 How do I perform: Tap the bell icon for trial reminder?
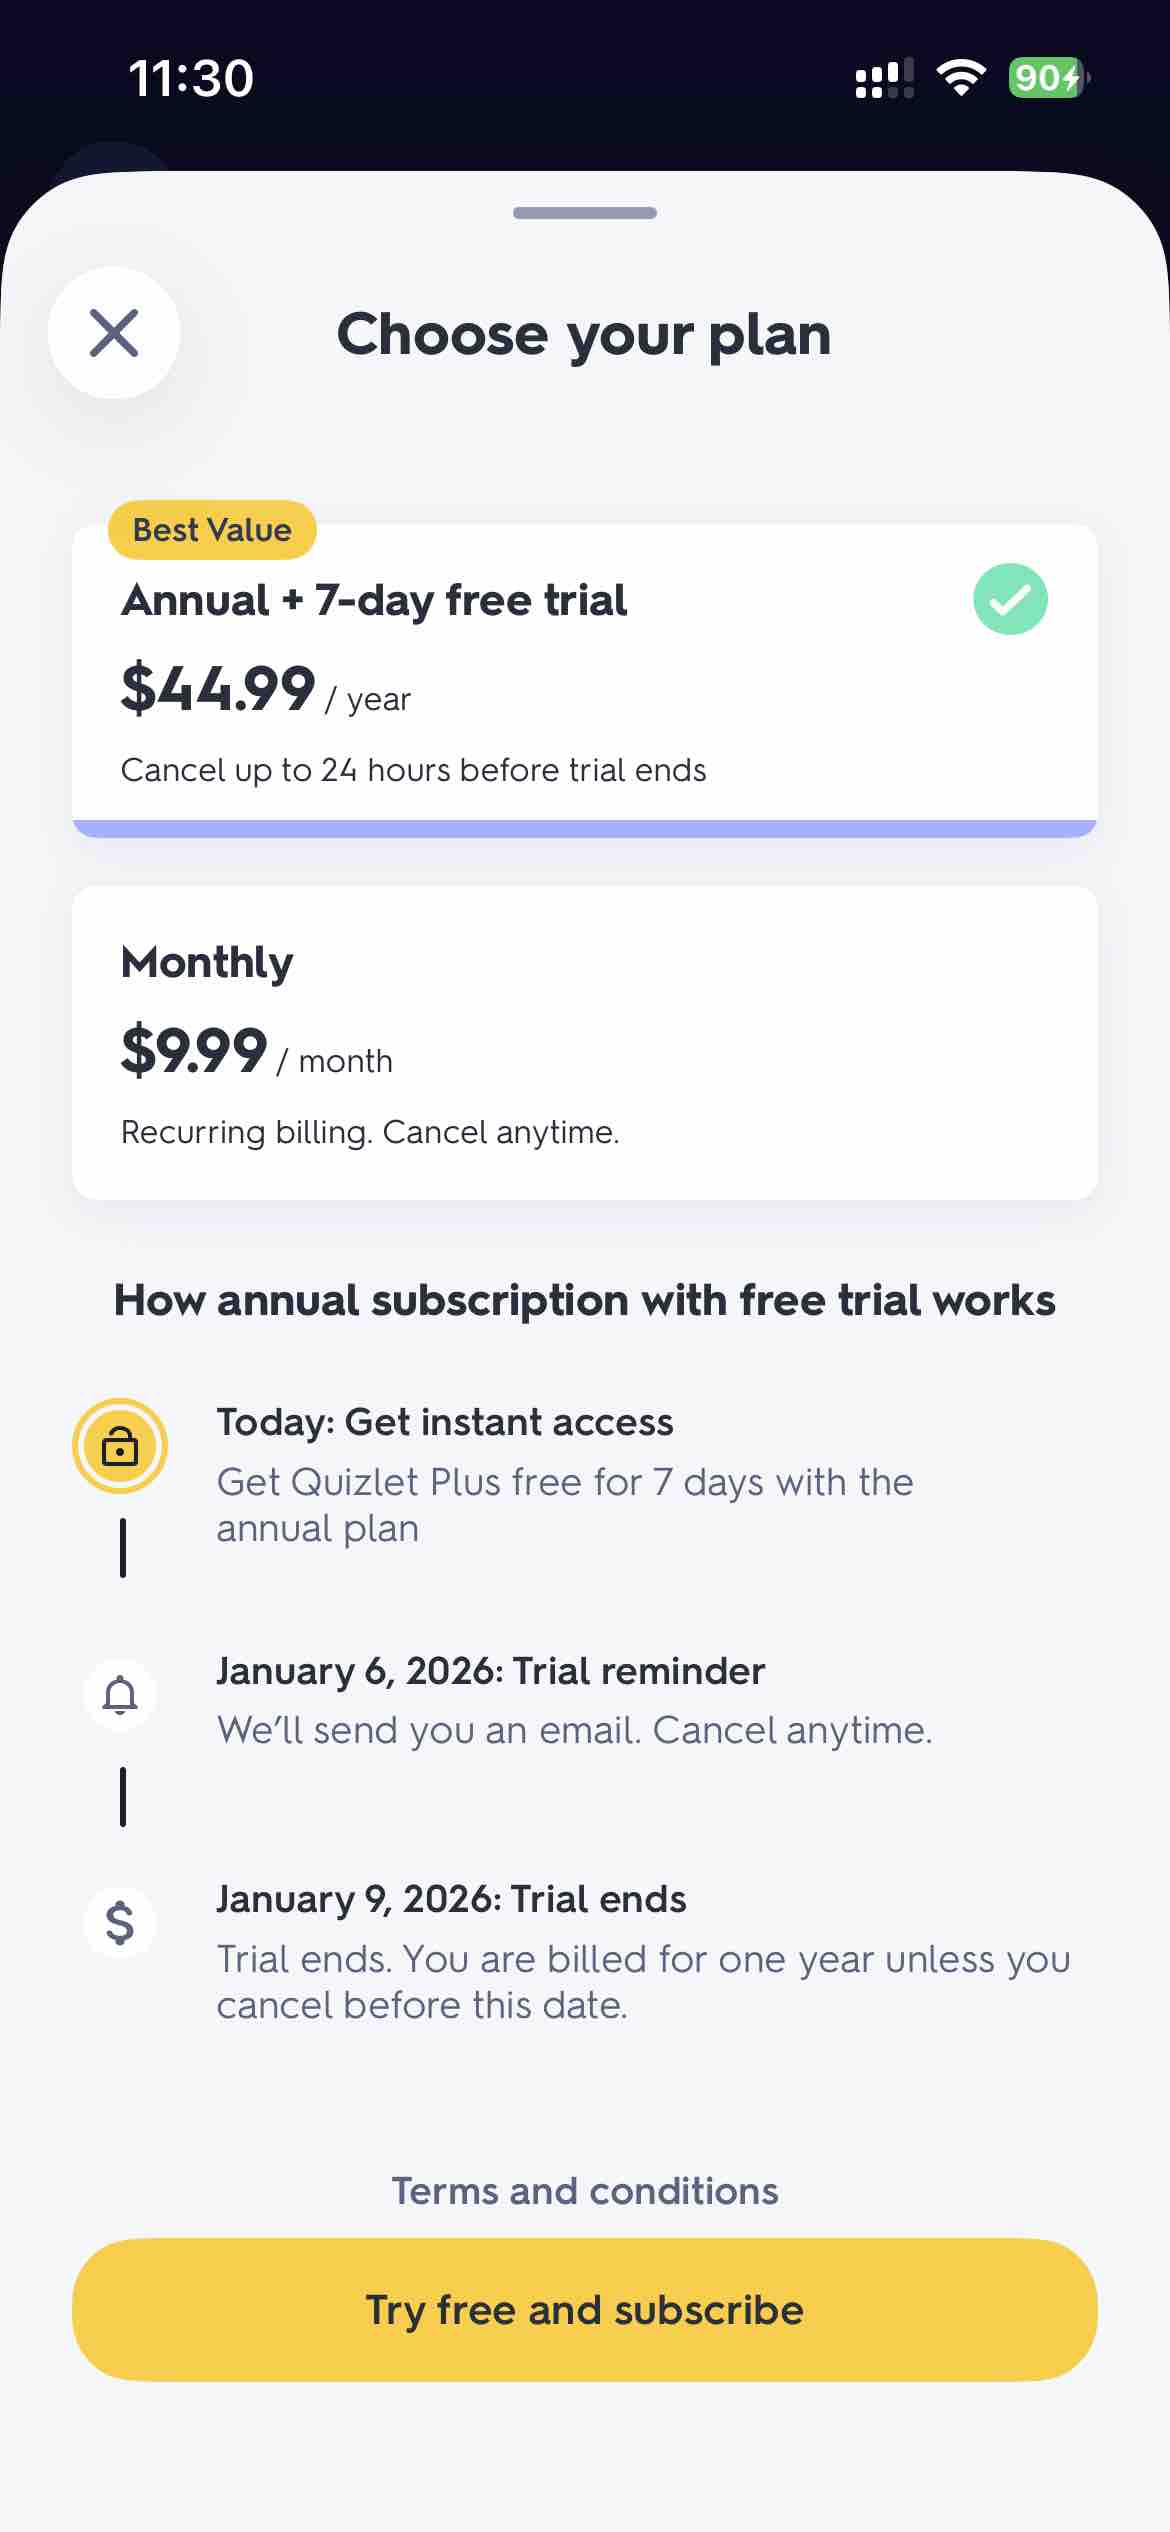120,1695
